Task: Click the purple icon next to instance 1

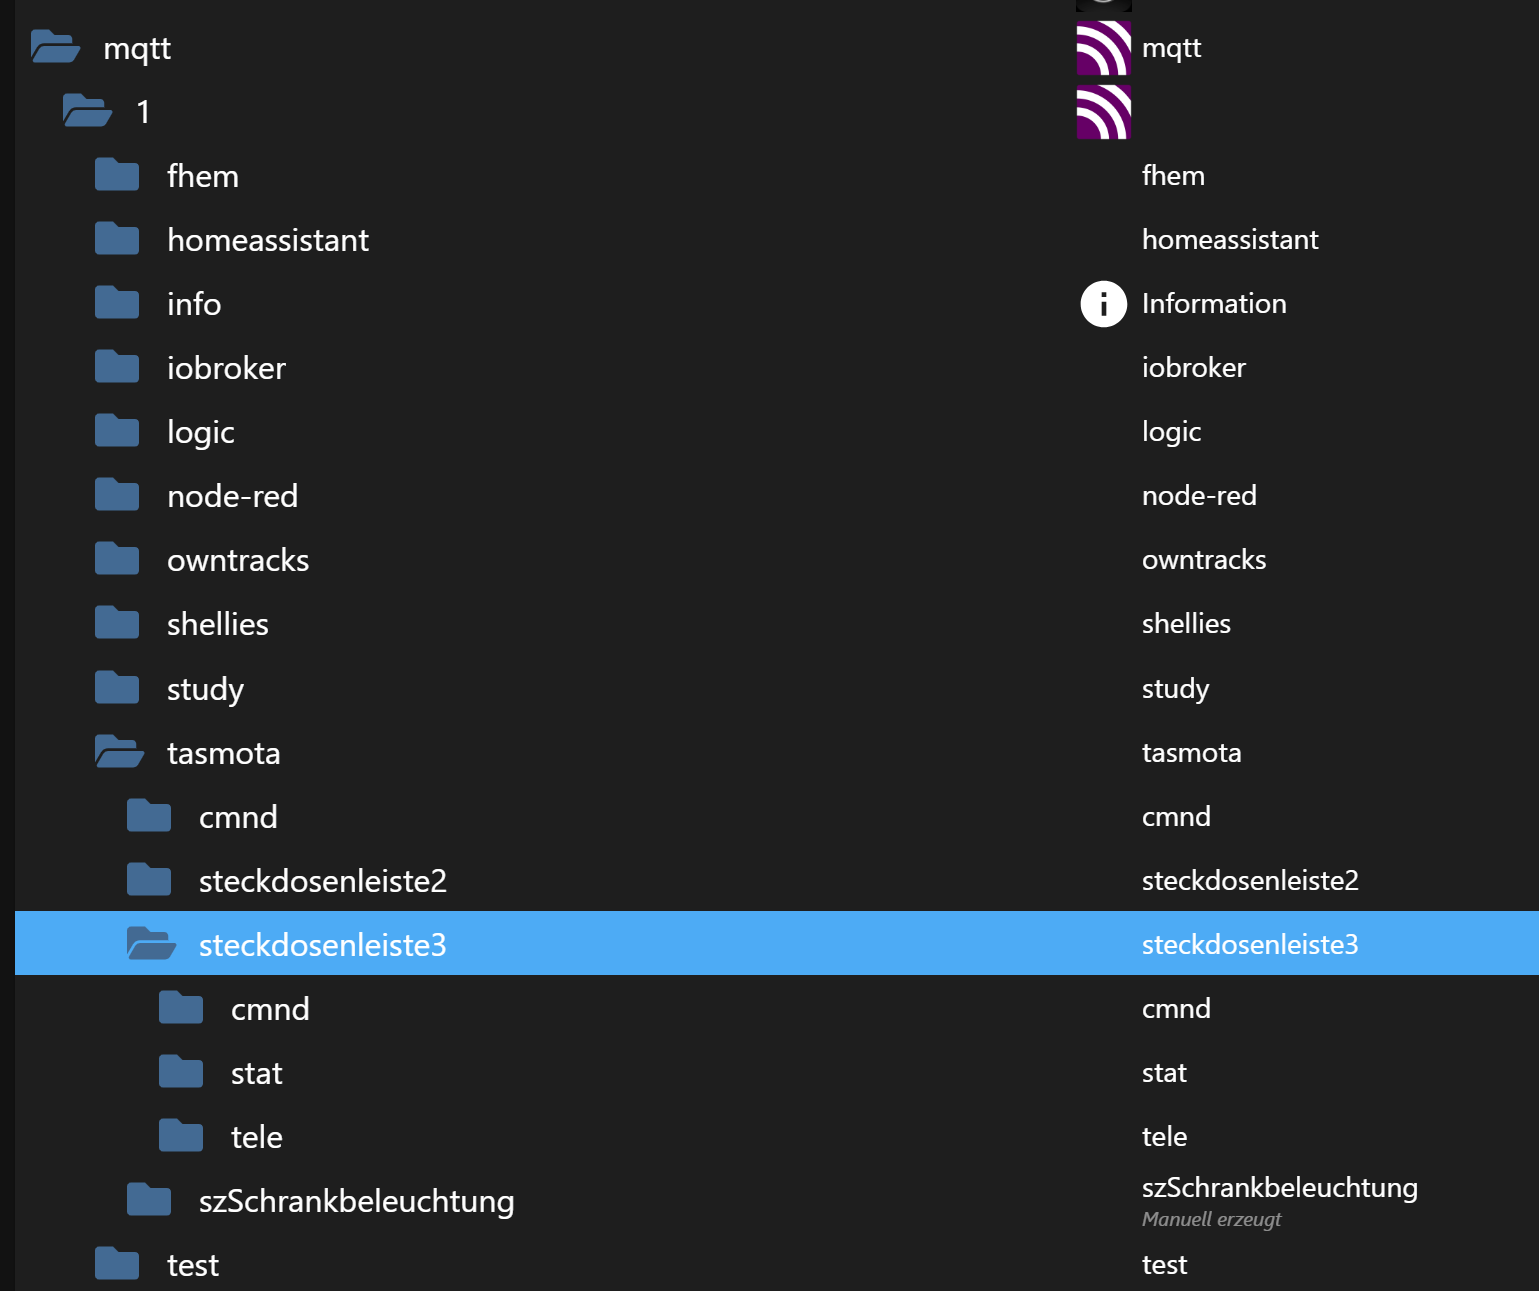Action: 1103,112
